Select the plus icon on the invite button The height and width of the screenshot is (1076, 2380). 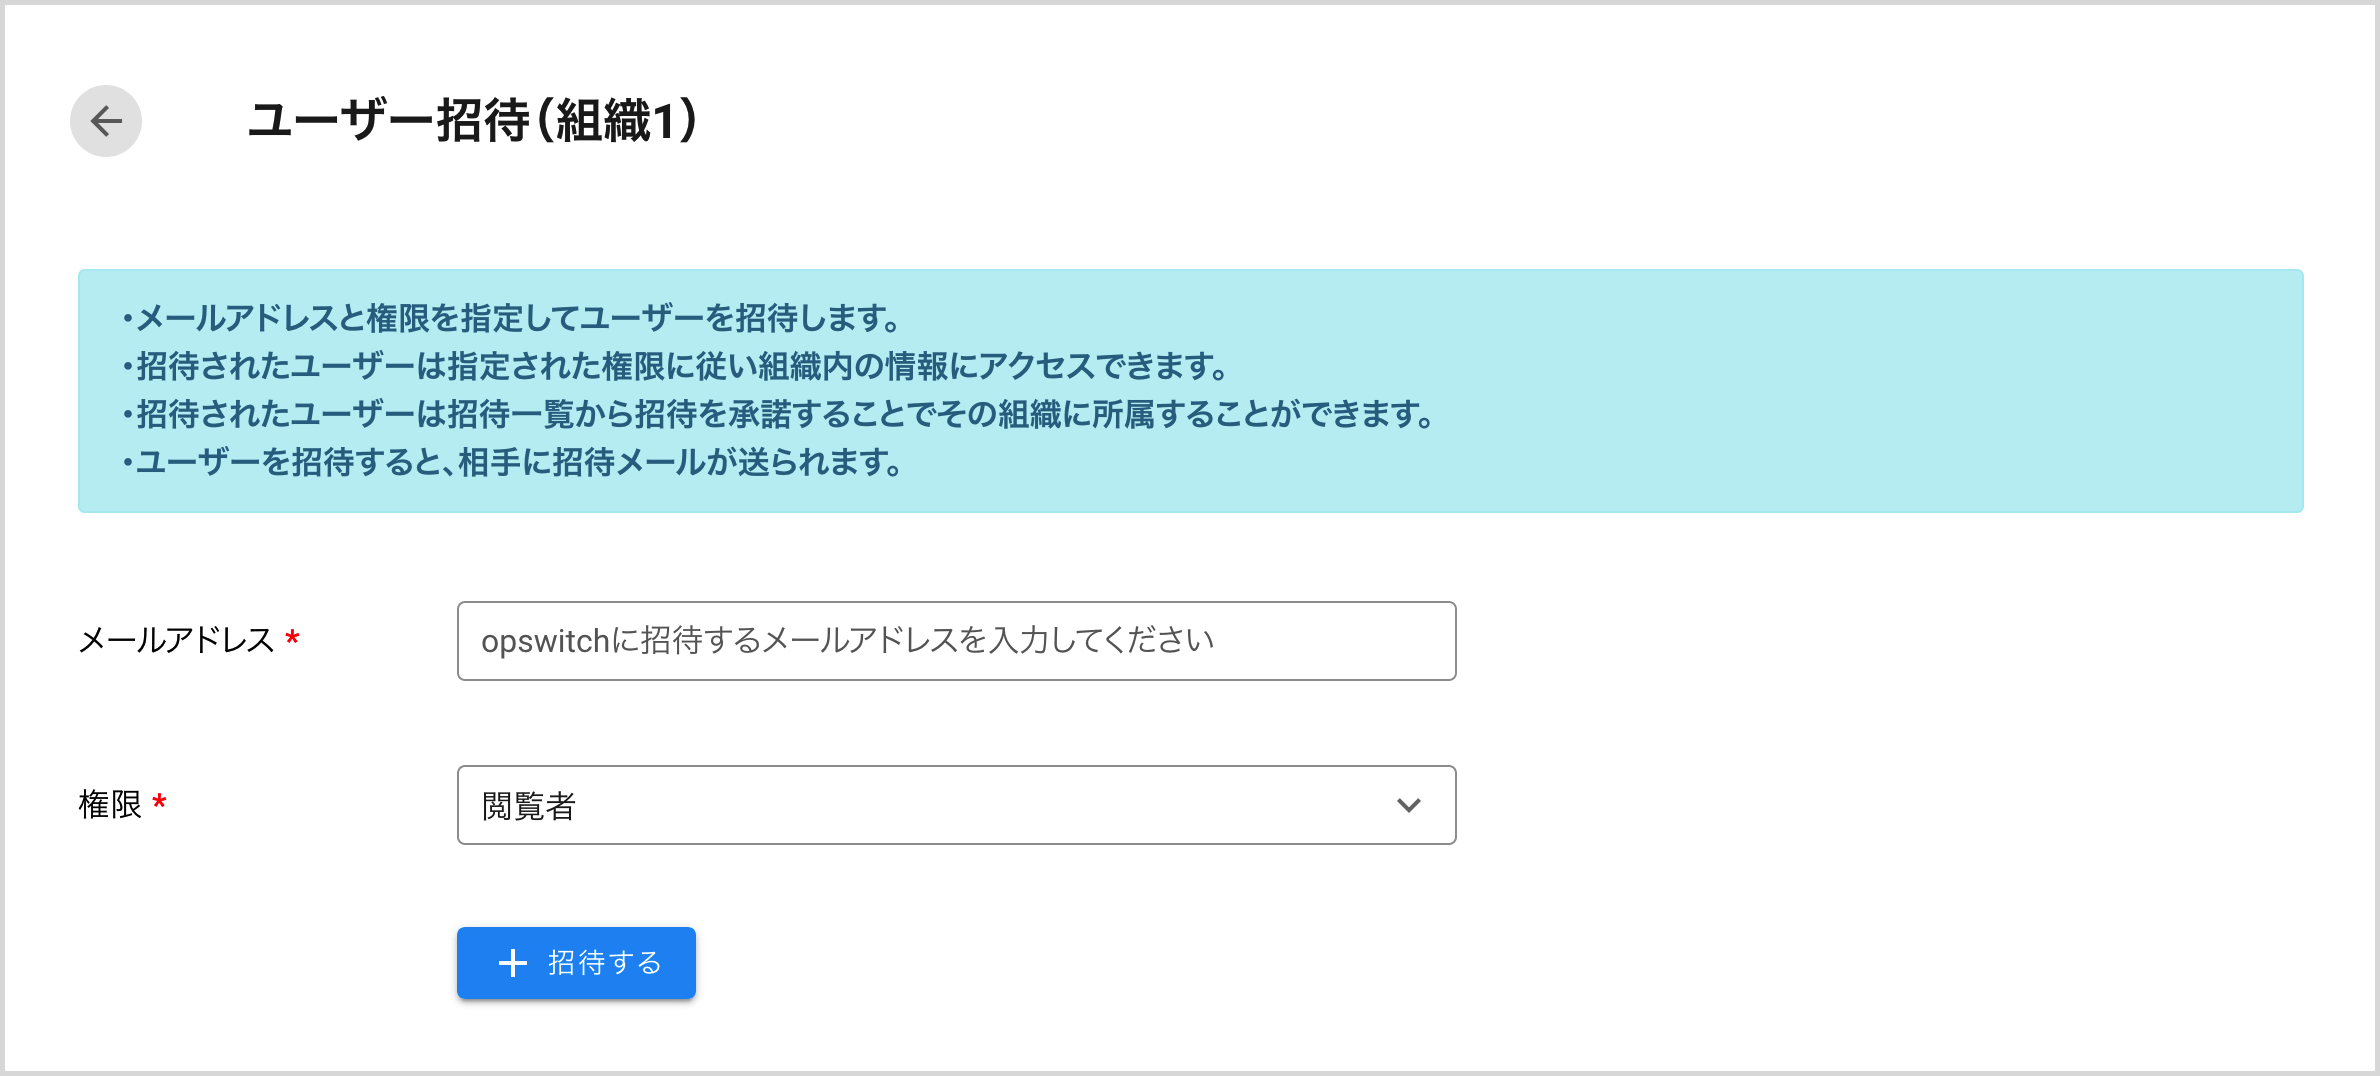513,962
